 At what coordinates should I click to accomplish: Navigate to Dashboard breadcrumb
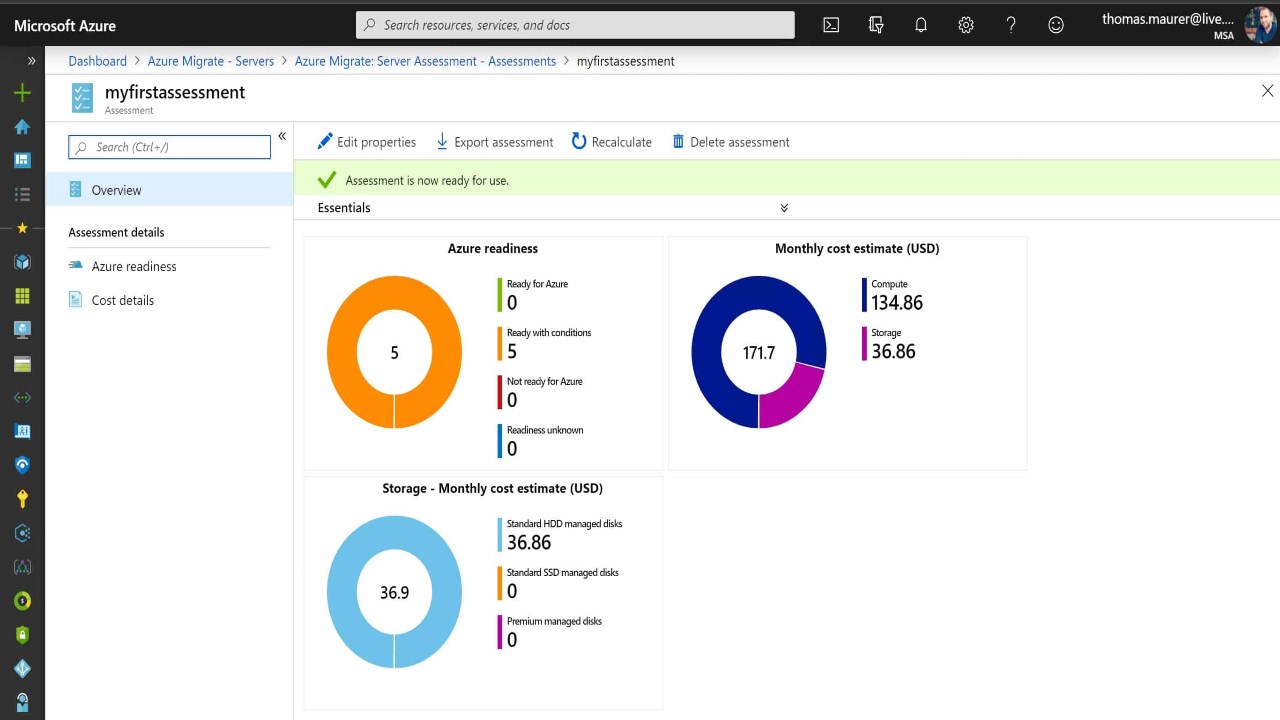coord(98,61)
